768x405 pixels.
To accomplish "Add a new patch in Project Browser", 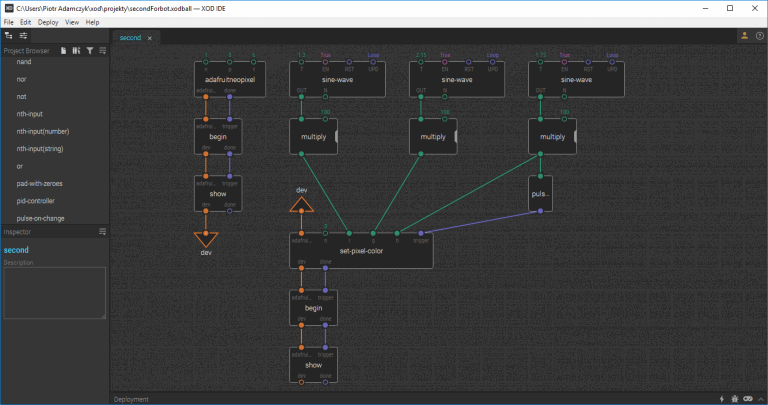I will [x=64, y=49].
